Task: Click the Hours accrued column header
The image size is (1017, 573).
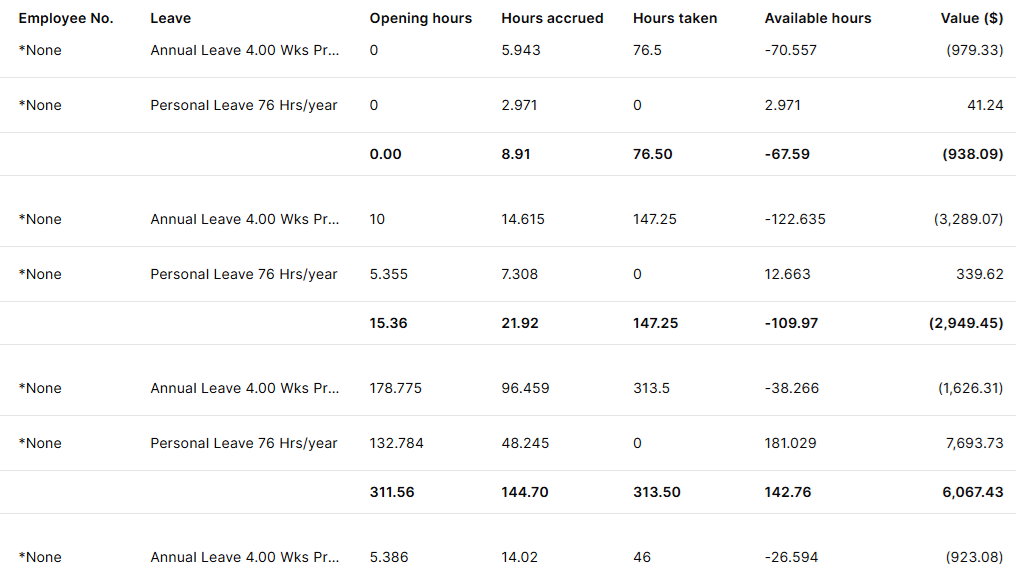Action: point(552,18)
